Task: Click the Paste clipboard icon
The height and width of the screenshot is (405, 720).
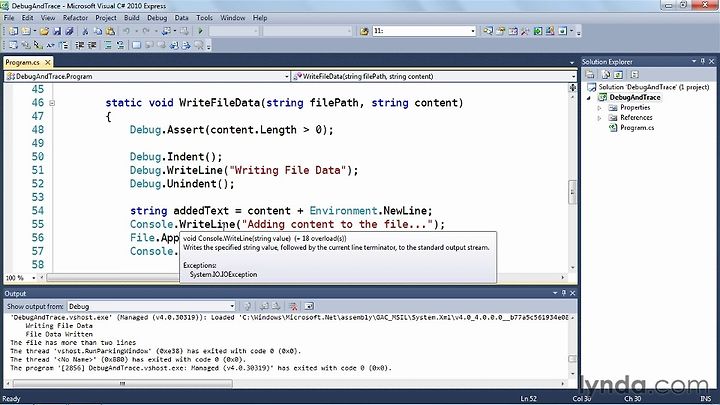Action: [110, 31]
